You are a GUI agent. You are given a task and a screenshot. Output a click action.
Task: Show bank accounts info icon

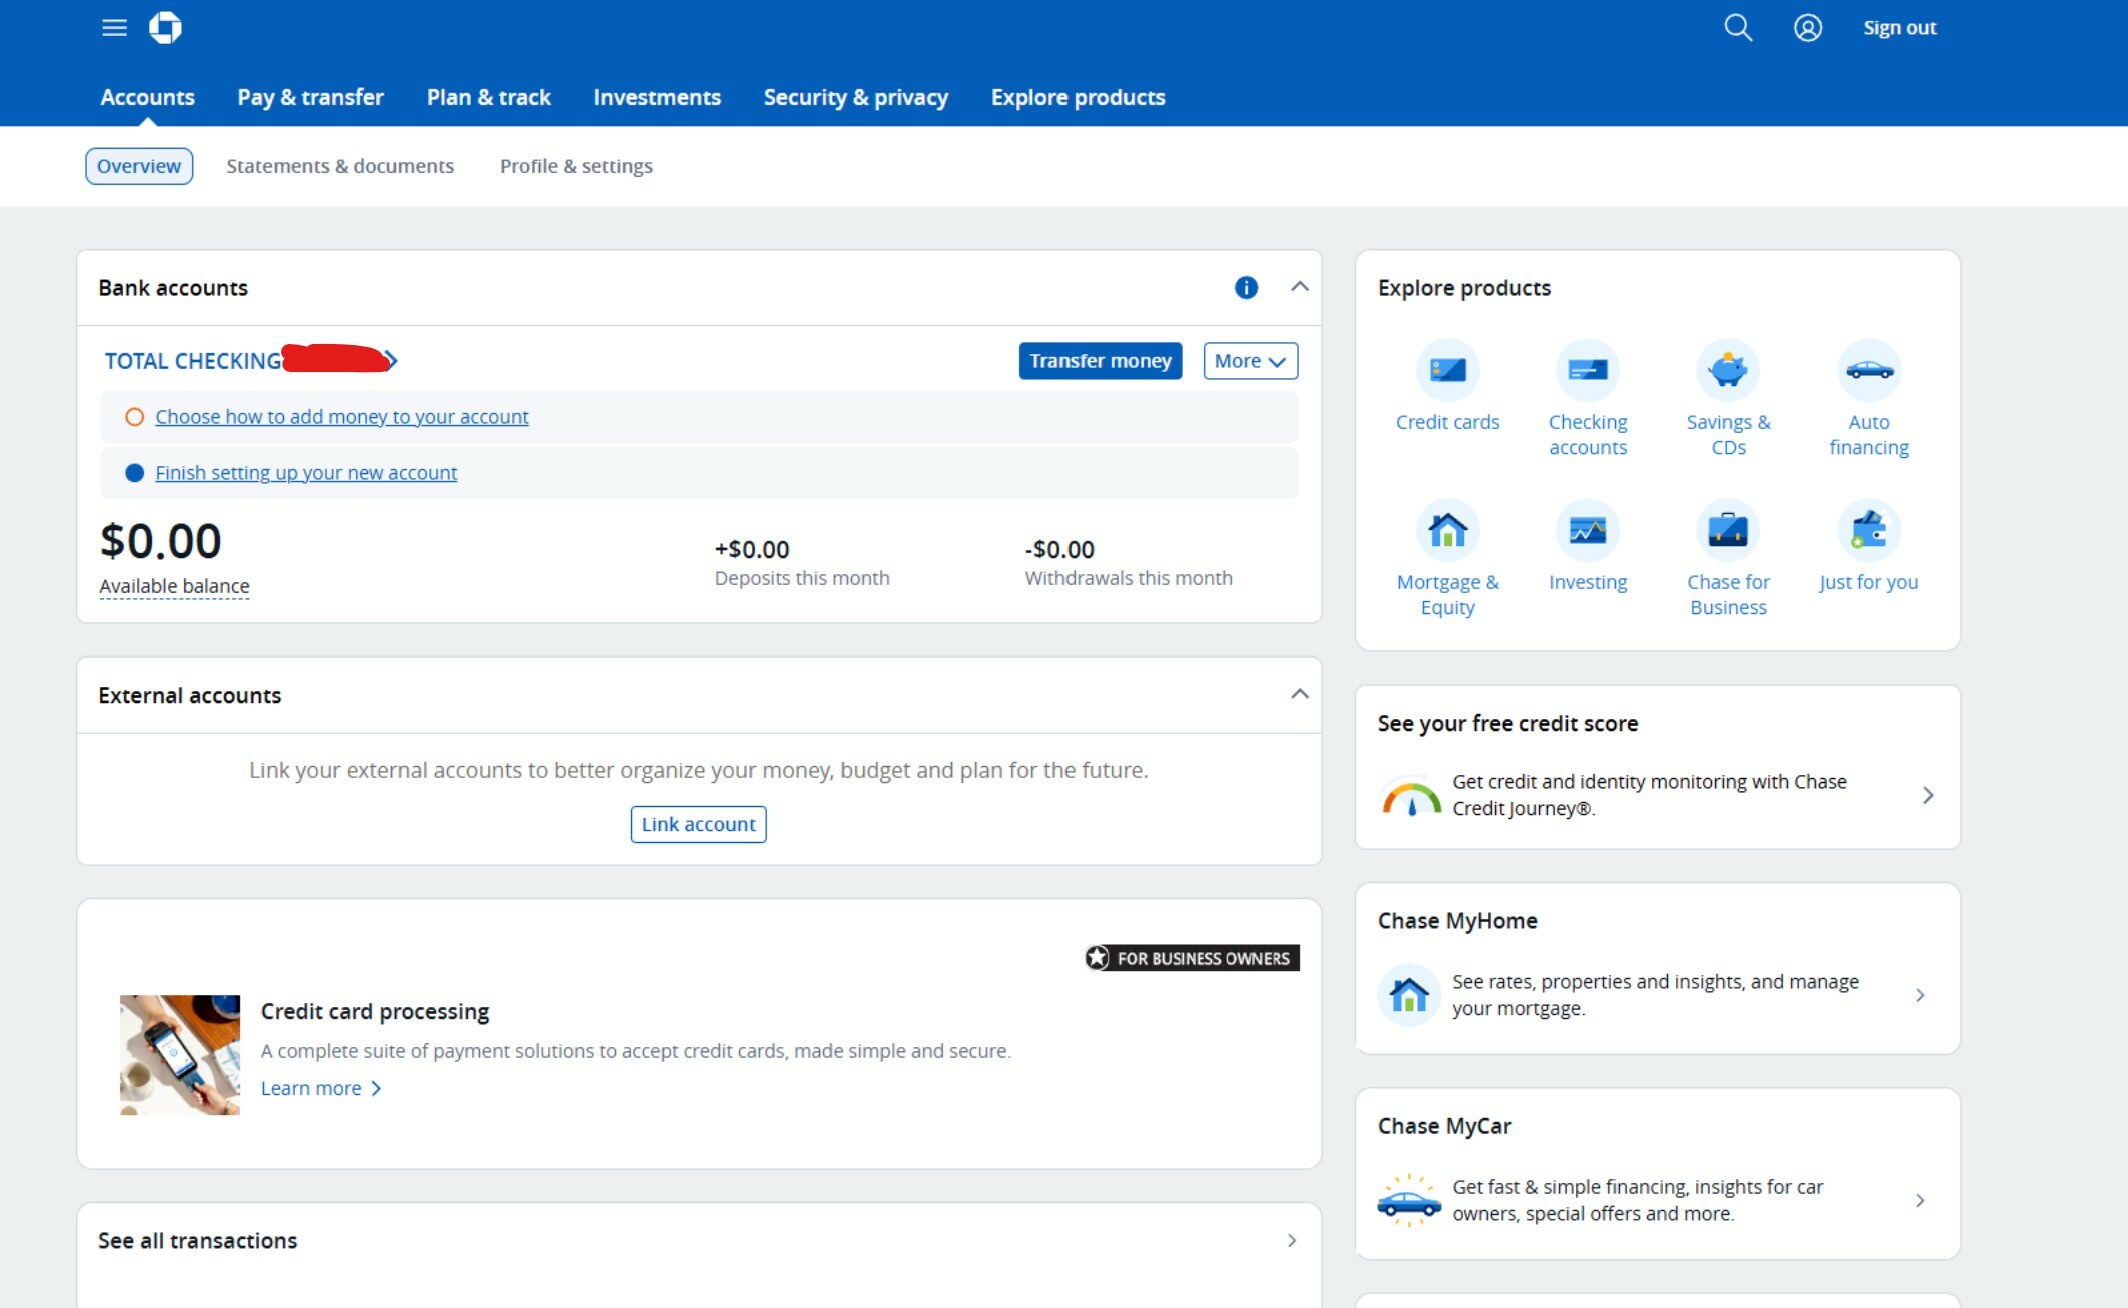(x=1246, y=288)
